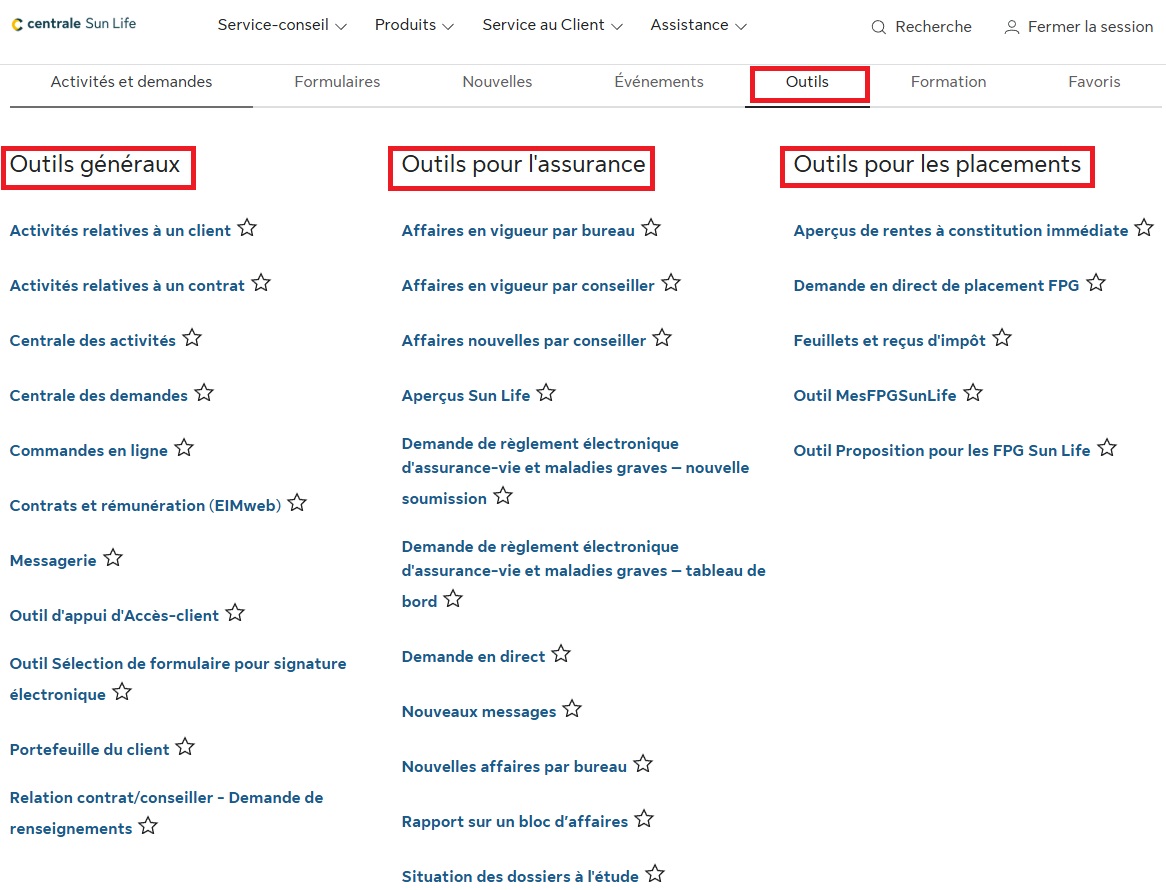Go to the Favoris tab

click(x=1094, y=82)
